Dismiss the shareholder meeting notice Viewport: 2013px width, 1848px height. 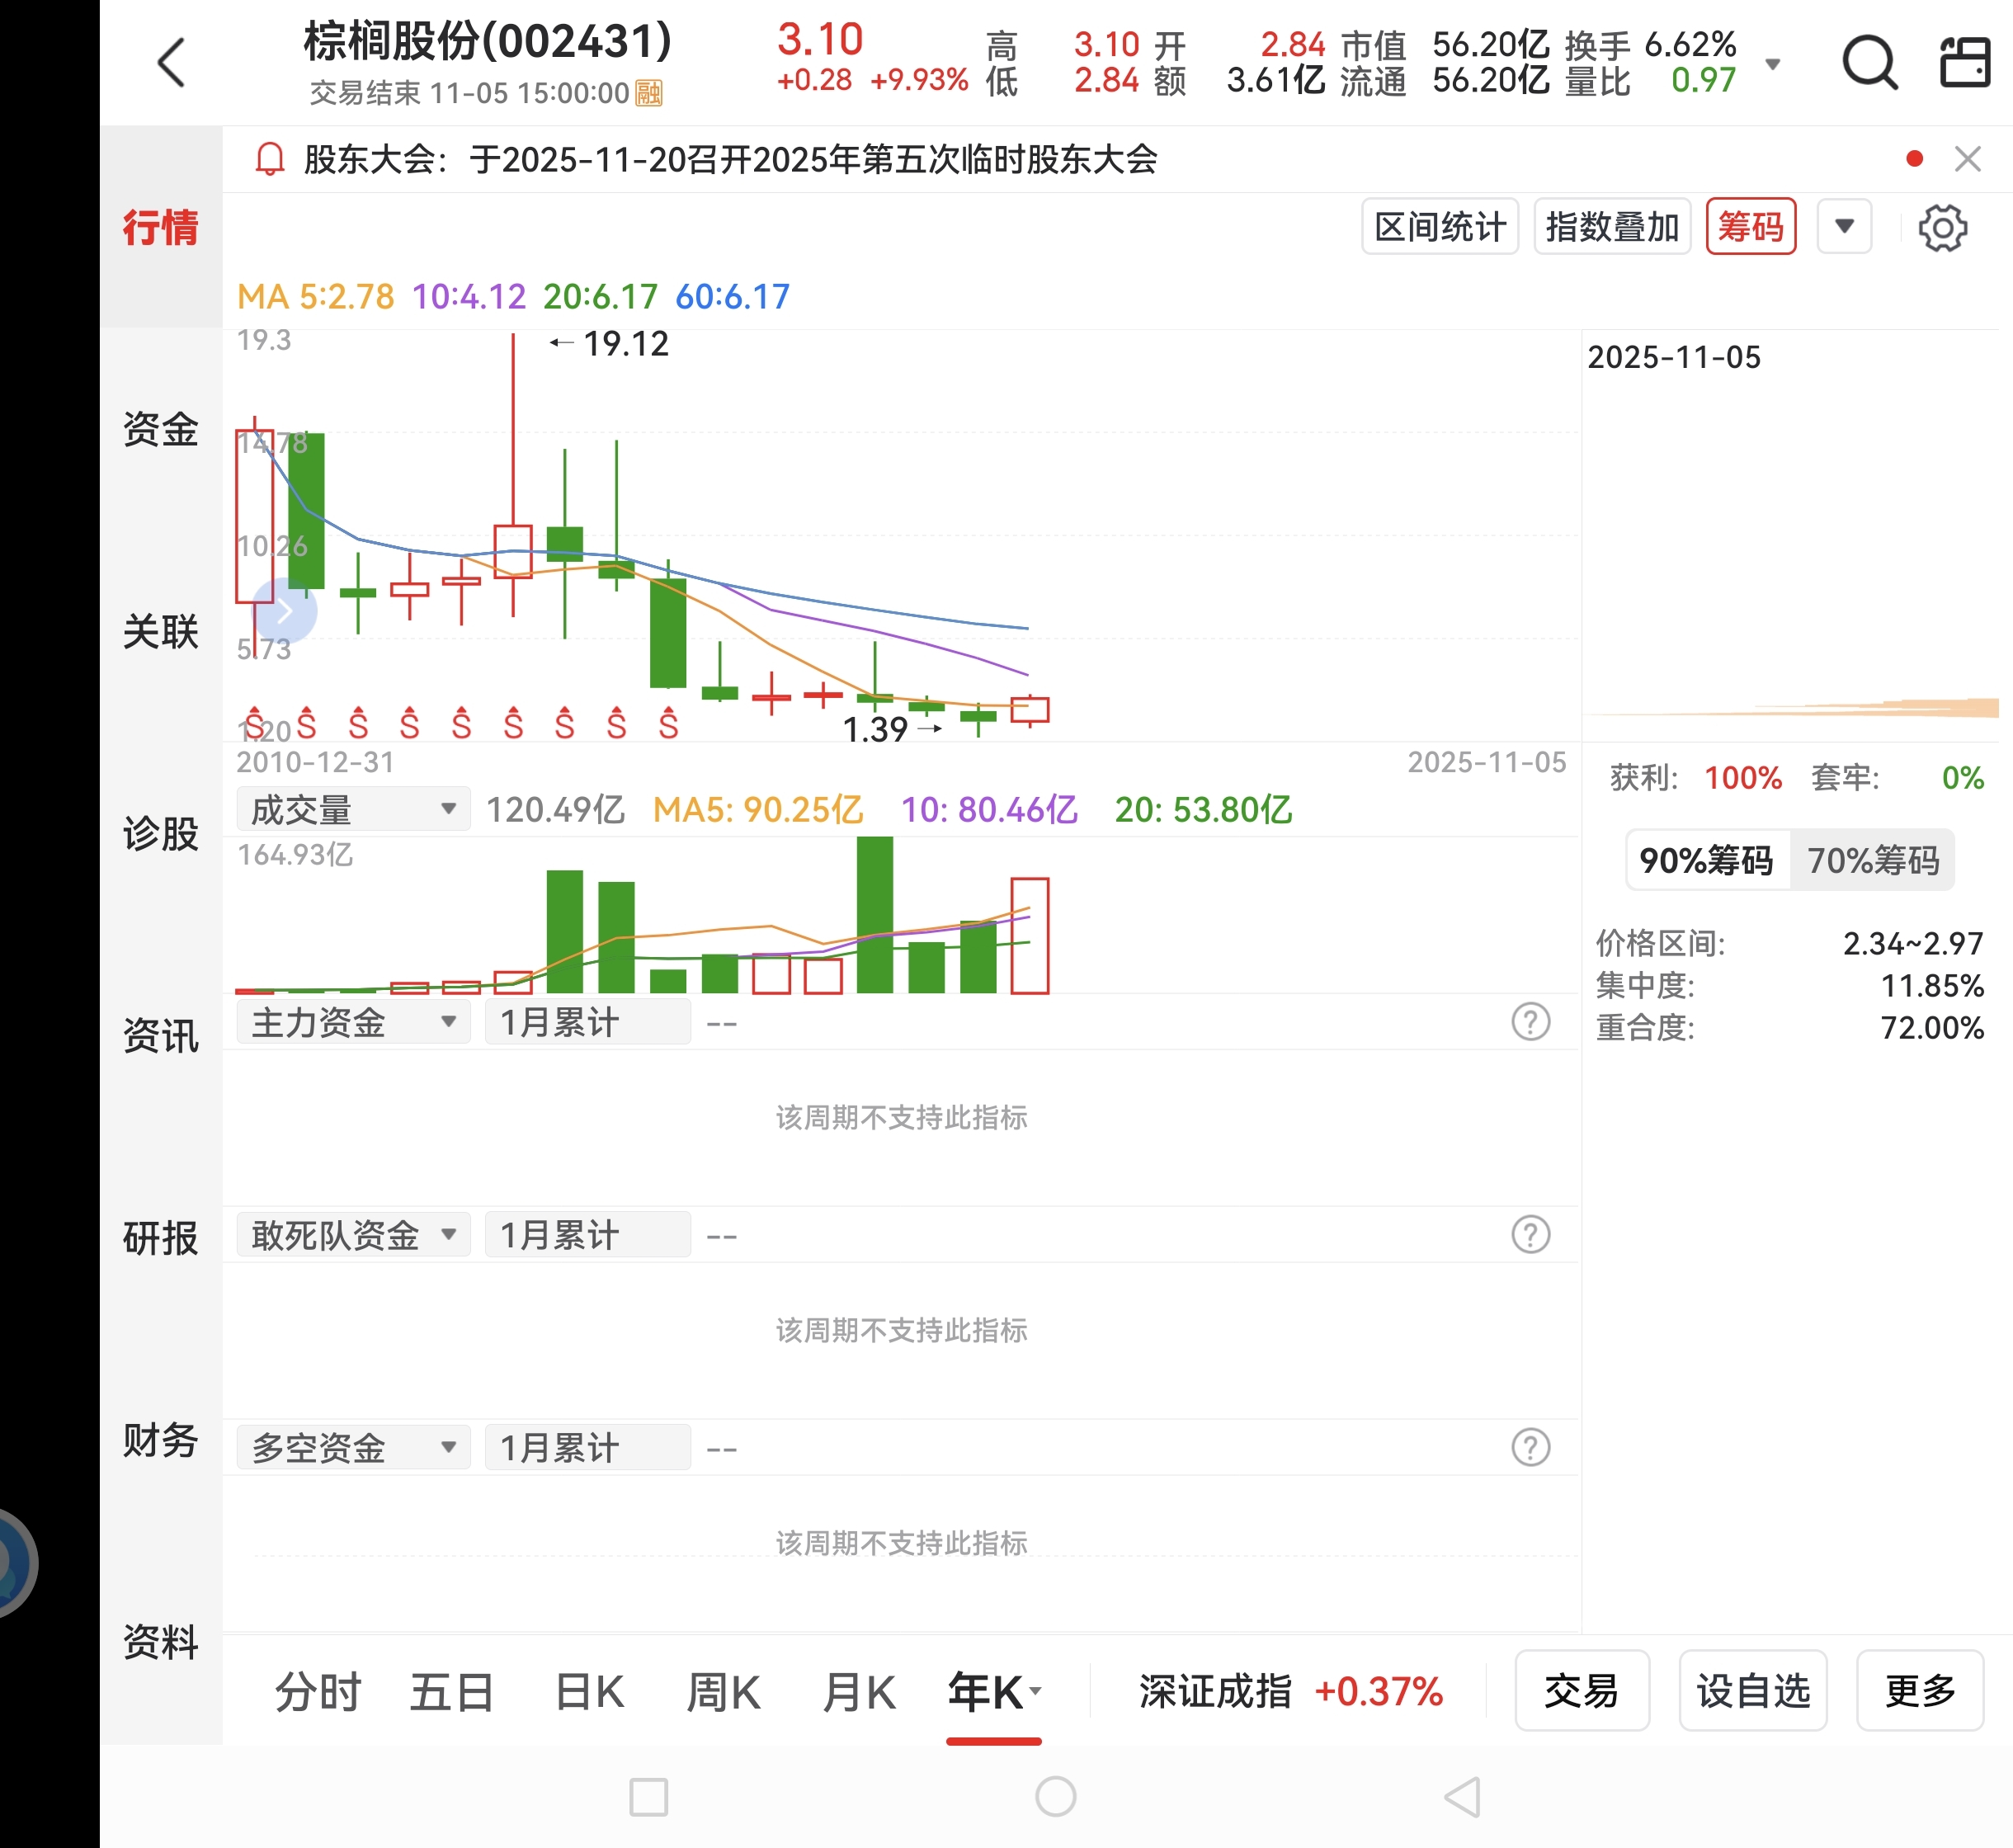click(x=1967, y=159)
